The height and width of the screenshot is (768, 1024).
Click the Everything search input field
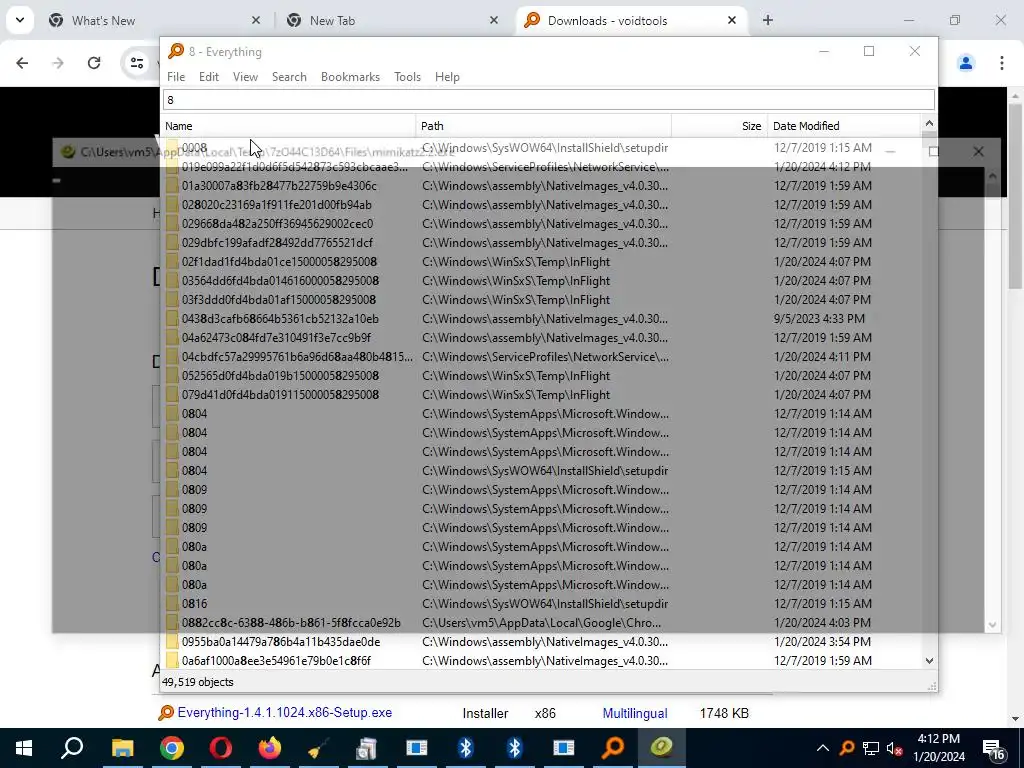point(549,100)
